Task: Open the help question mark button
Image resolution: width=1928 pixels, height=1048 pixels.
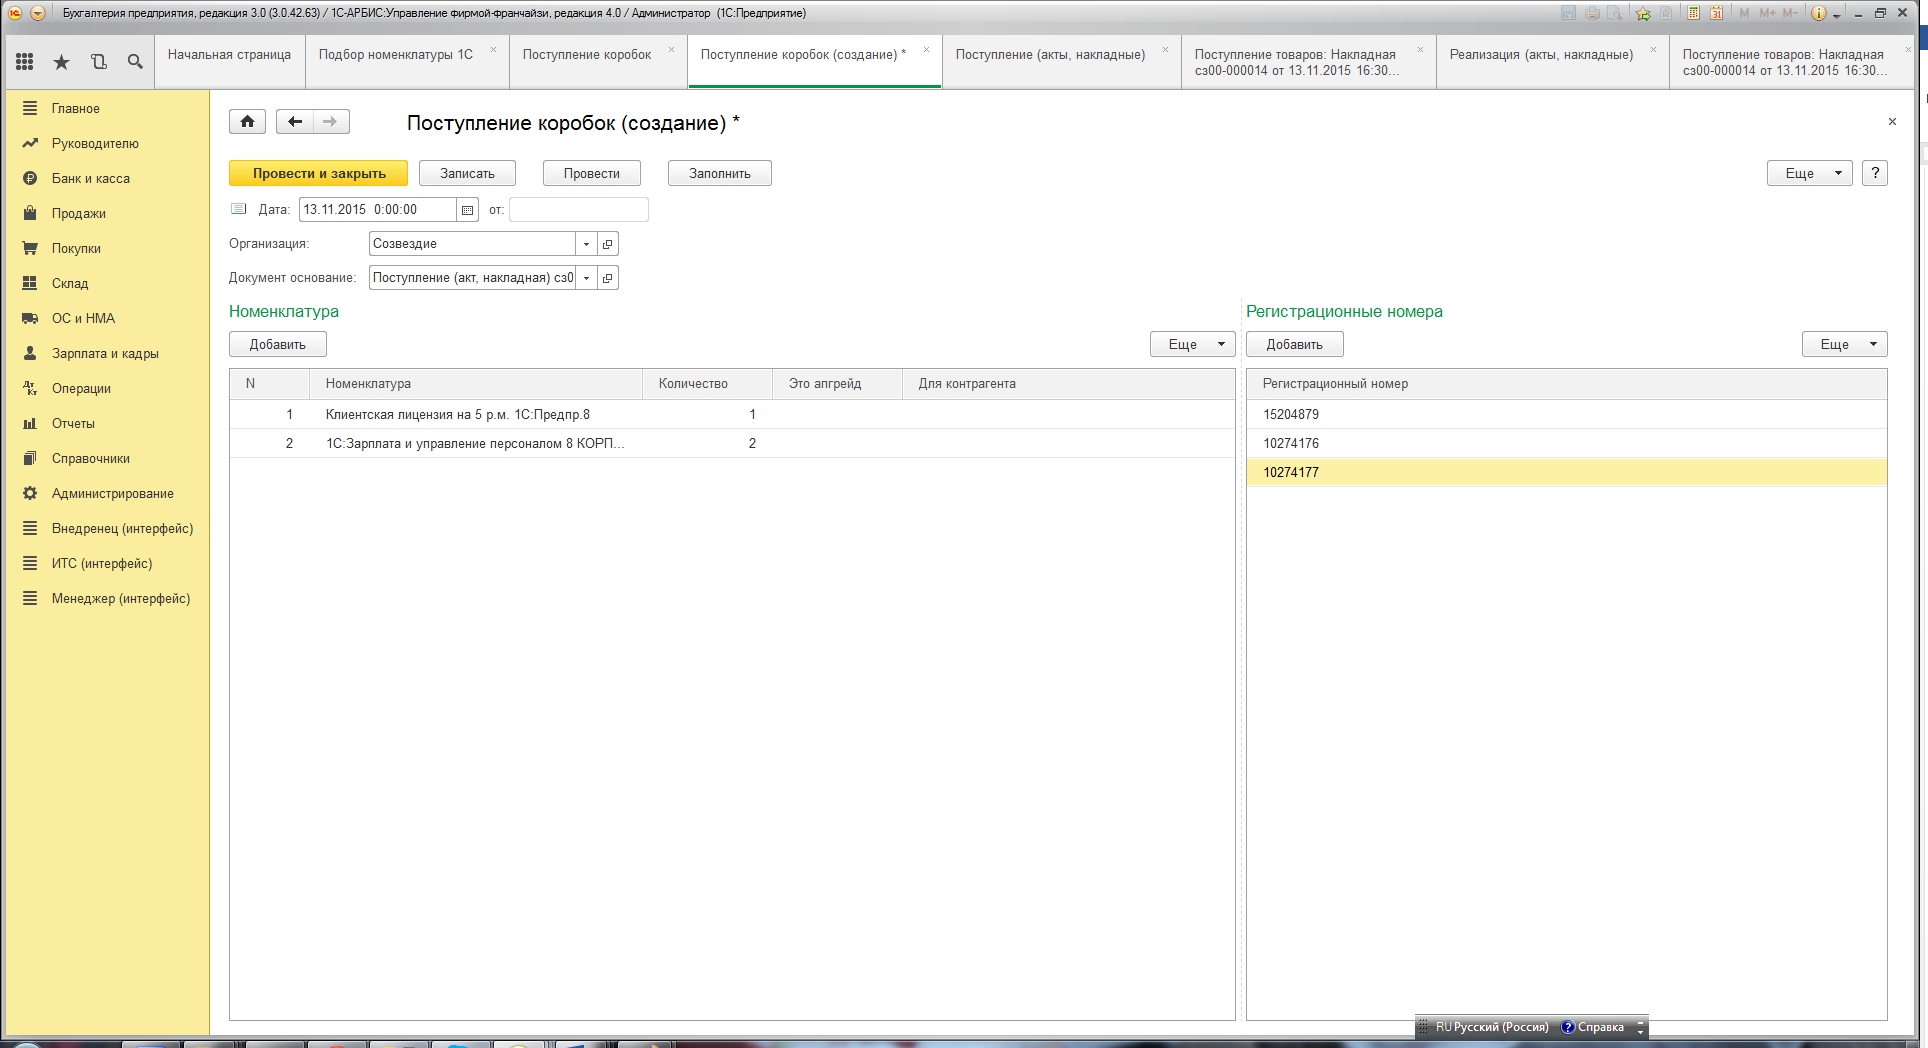Action: (x=1875, y=173)
